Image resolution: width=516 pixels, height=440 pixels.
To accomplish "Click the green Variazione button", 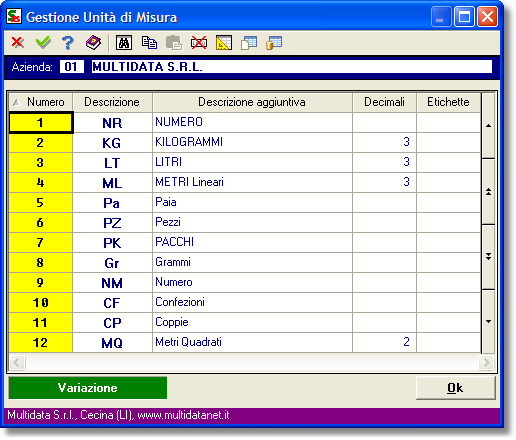I will tap(88, 388).
